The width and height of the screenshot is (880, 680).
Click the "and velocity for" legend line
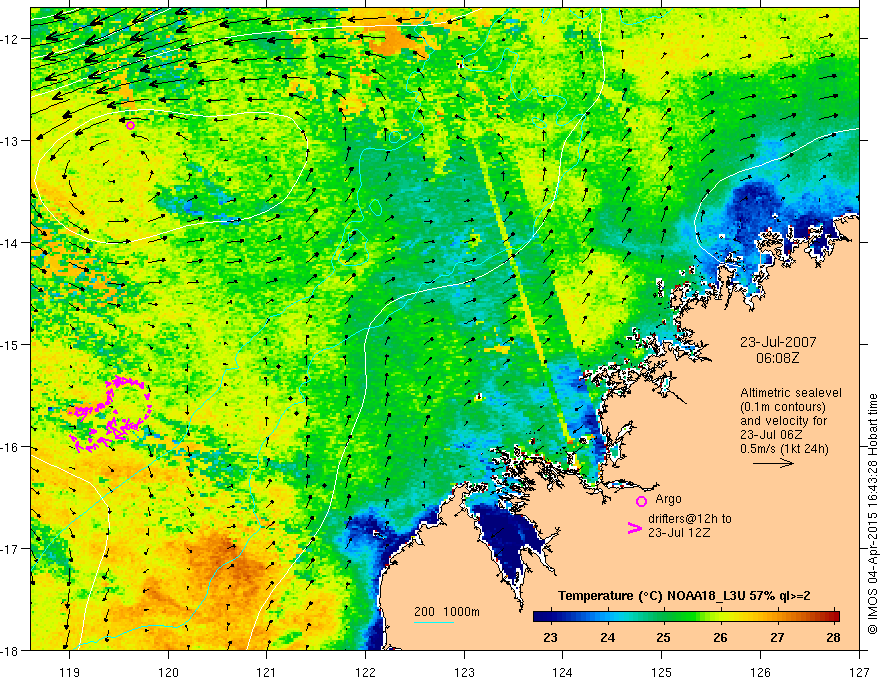tap(783, 421)
